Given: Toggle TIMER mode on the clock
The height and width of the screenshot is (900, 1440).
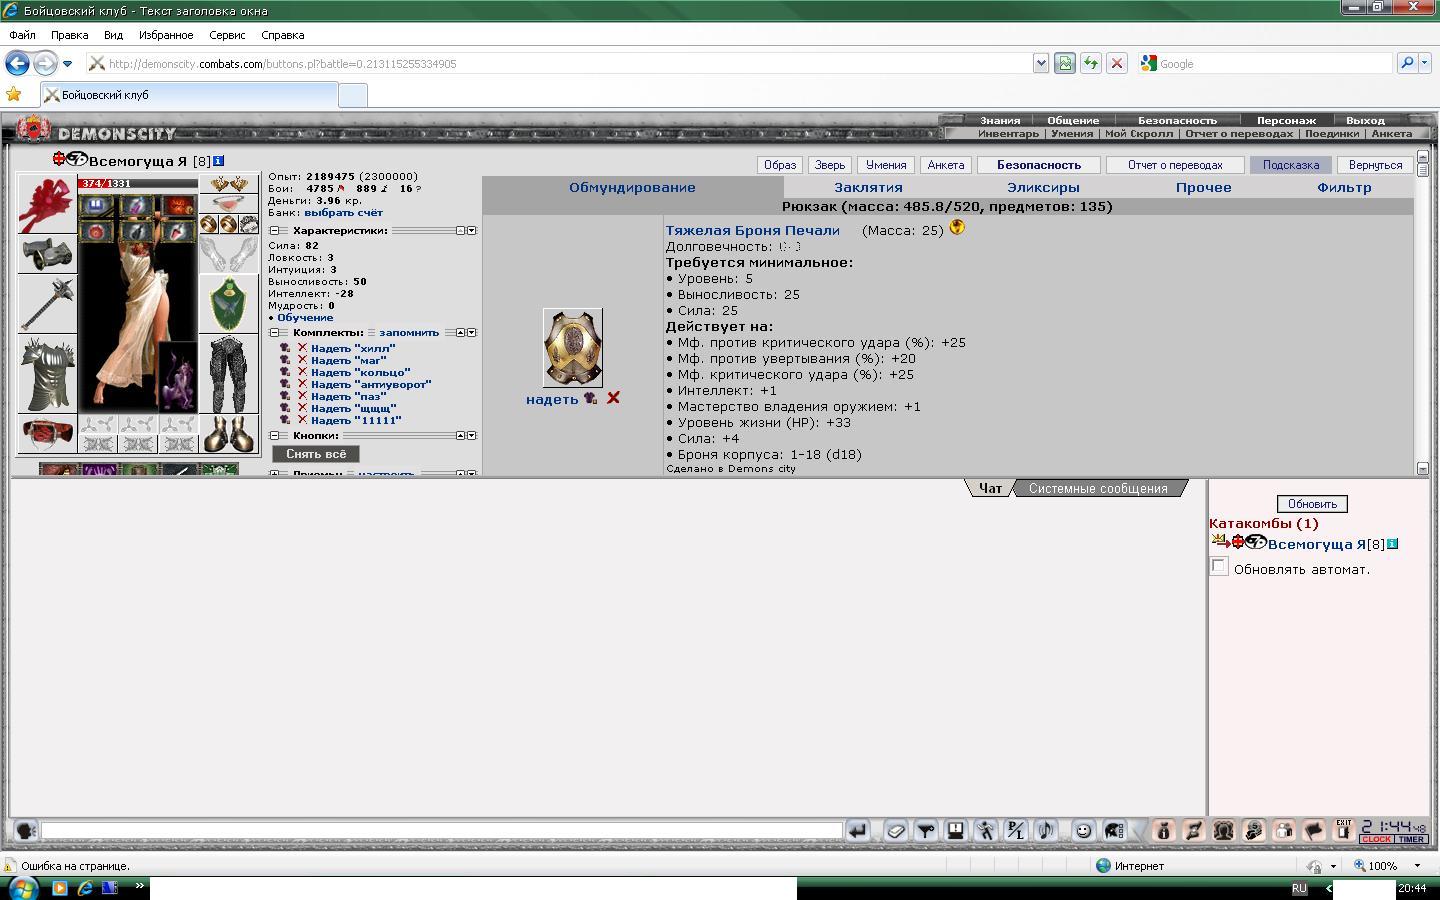Looking at the screenshot, I should 1411,840.
